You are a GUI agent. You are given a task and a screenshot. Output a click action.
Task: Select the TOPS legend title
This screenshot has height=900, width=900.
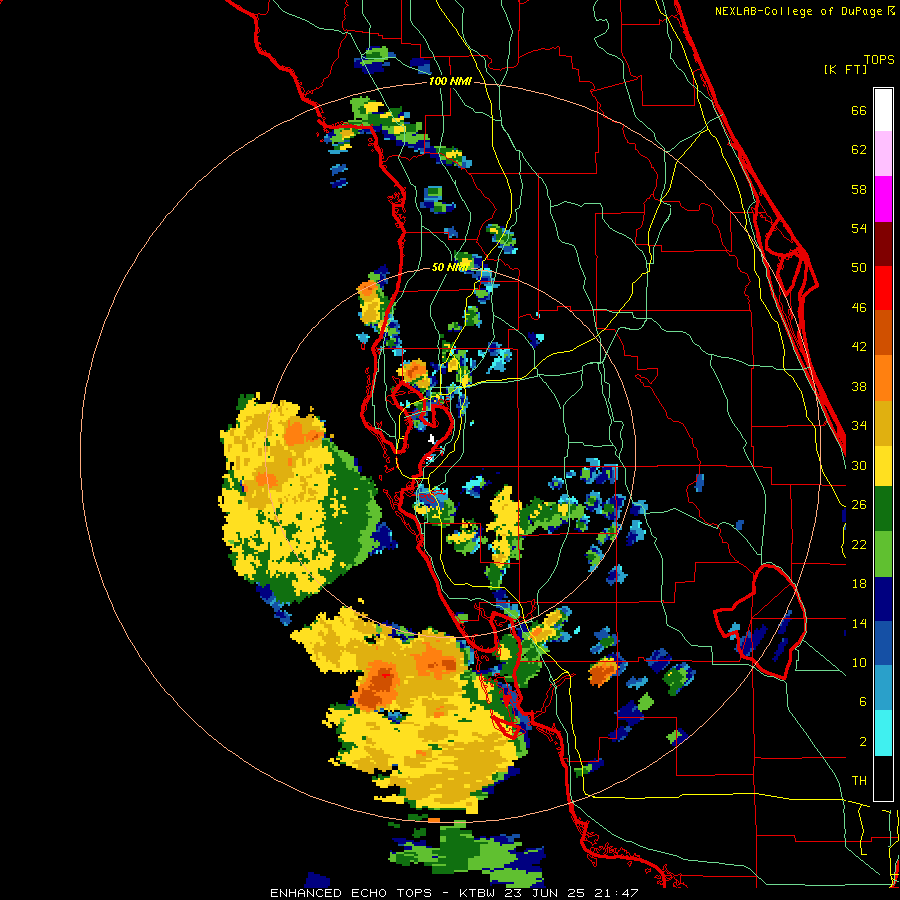(x=879, y=60)
